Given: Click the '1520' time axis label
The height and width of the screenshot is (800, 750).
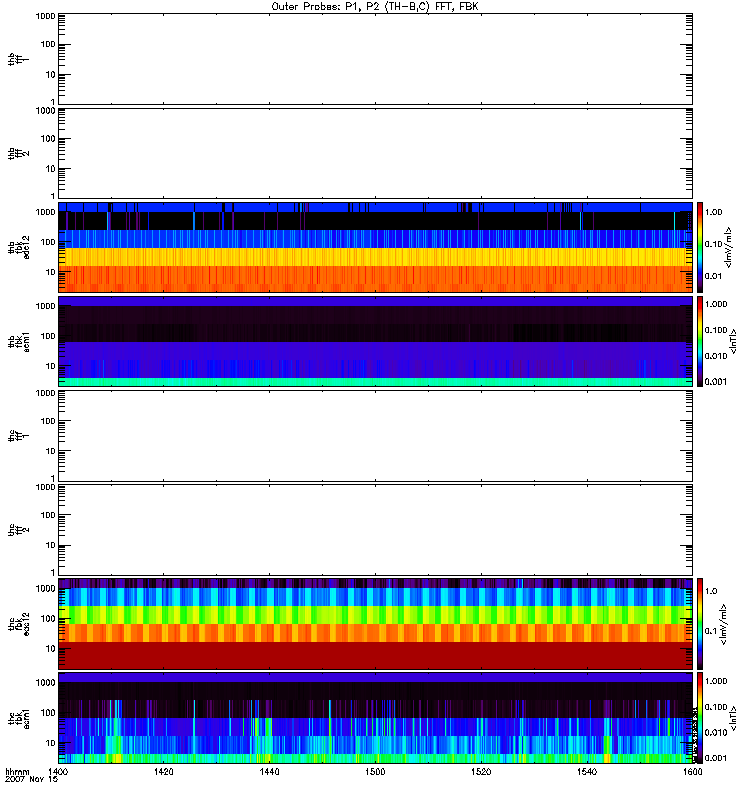Looking at the screenshot, I should tap(481, 771).
